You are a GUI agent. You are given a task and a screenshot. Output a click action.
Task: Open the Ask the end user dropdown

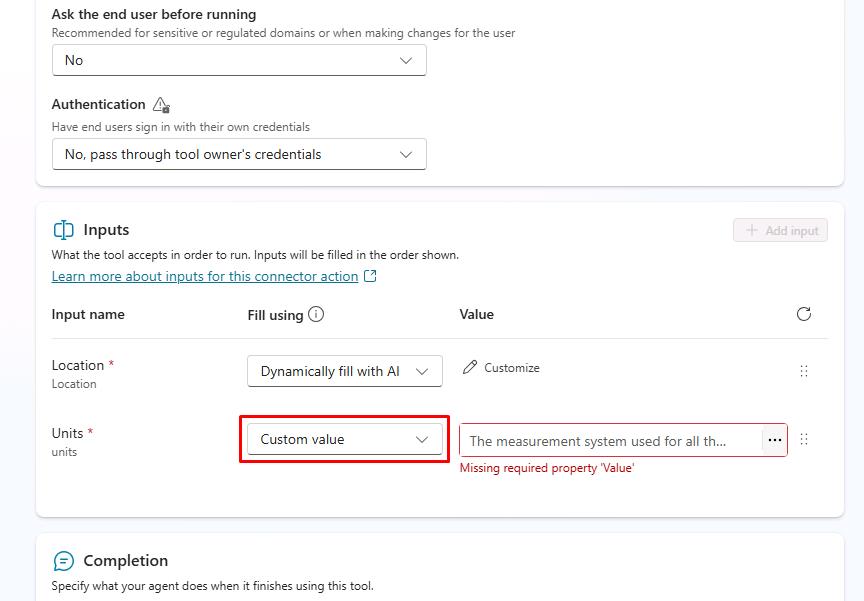pos(239,60)
